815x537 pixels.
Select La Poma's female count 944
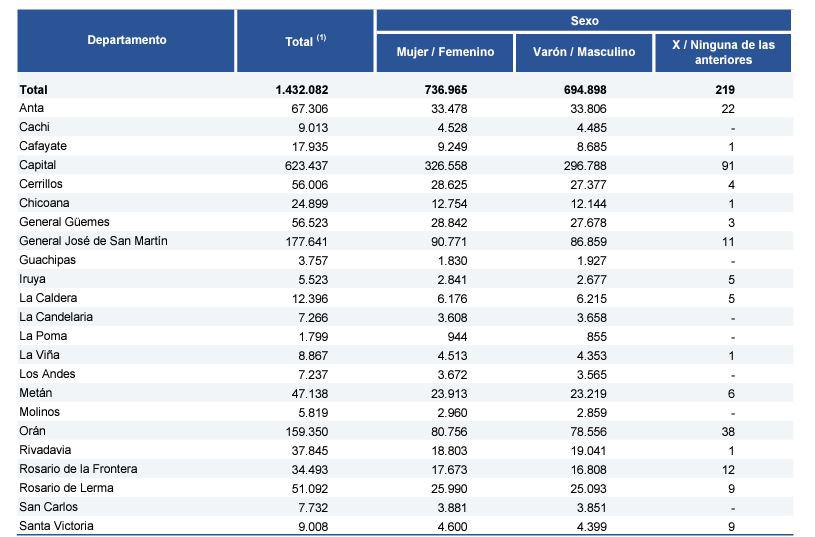click(x=456, y=336)
